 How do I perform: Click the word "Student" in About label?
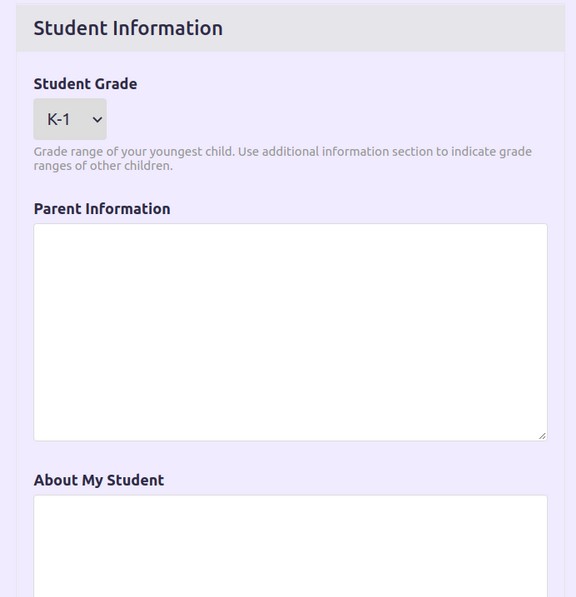136,480
